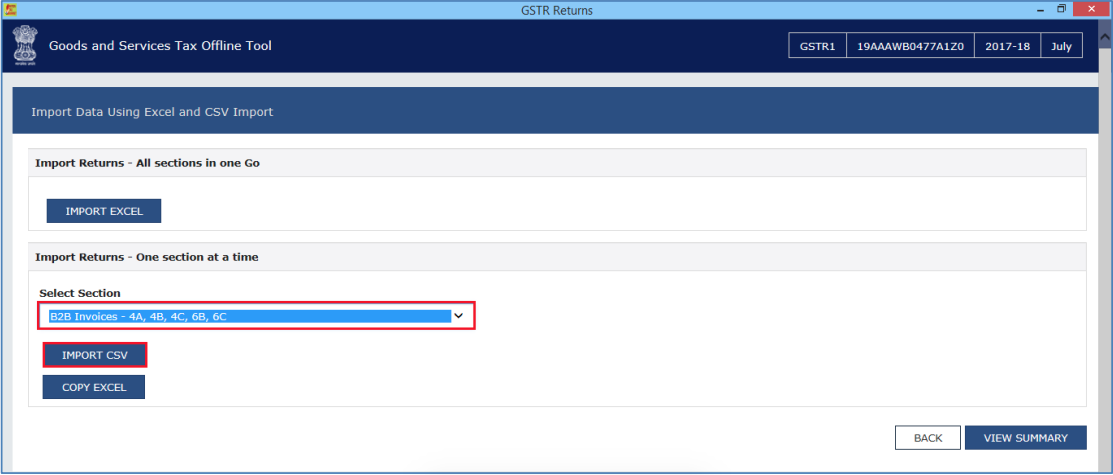Click the 2017-18 financial year box
Screen dimensions: 1113x475
tap(1007, 46)
